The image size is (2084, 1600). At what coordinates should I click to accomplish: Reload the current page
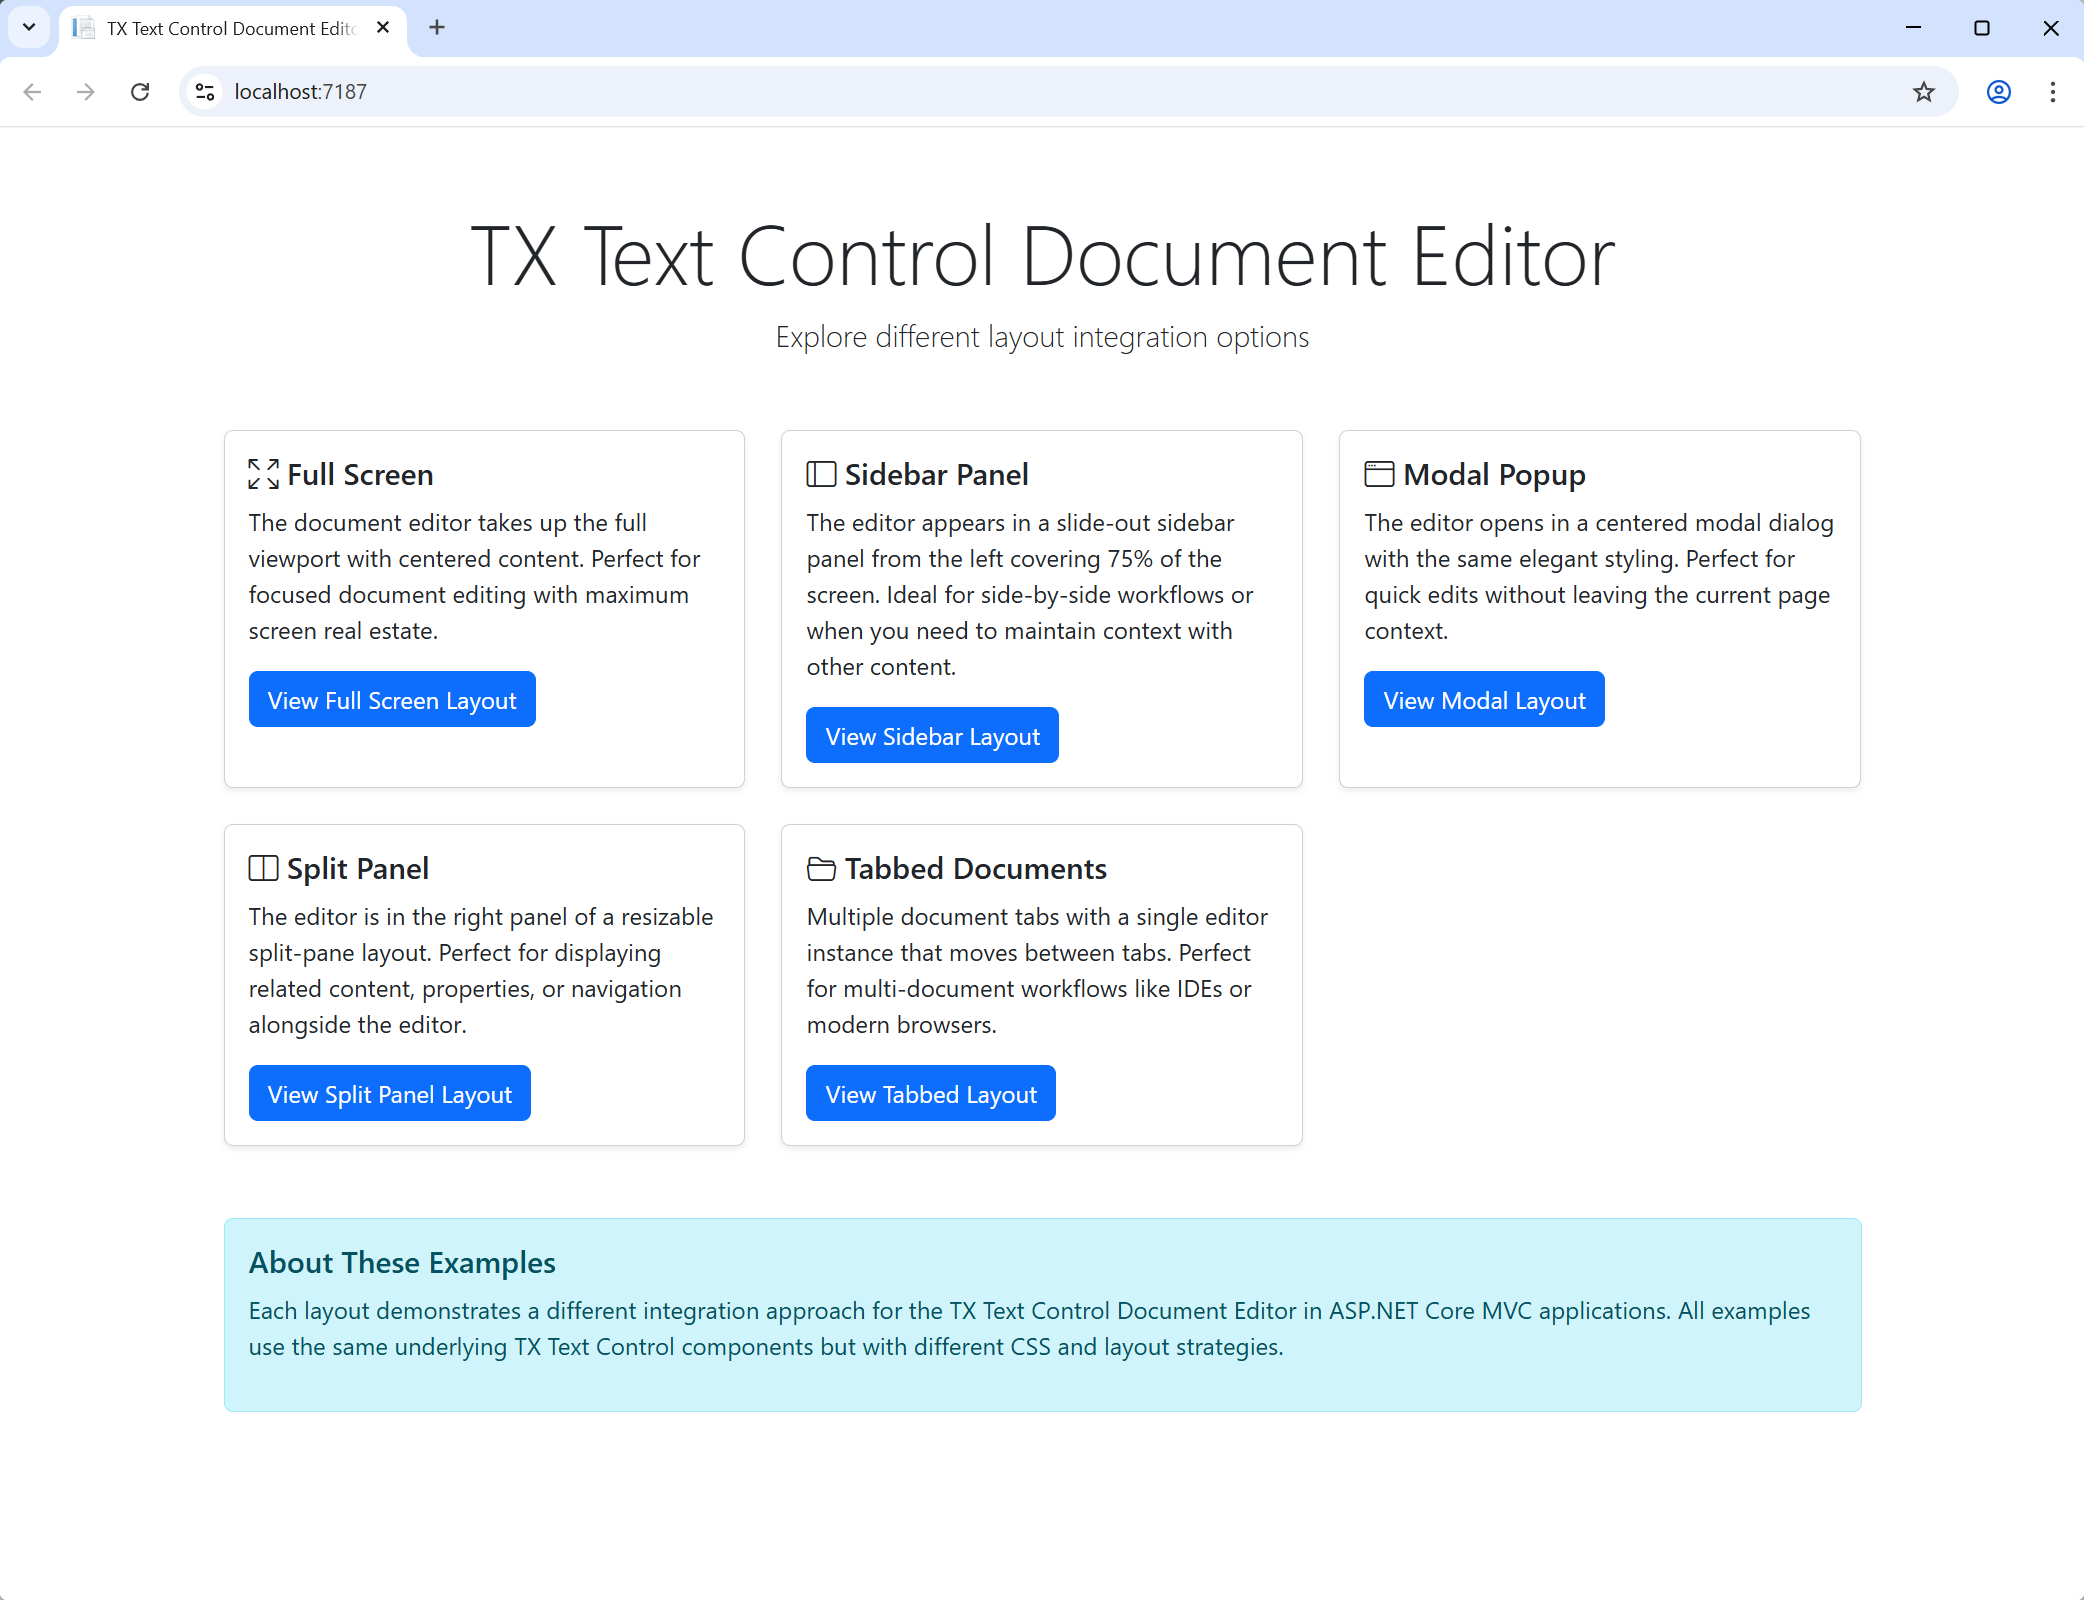point(140,91)
